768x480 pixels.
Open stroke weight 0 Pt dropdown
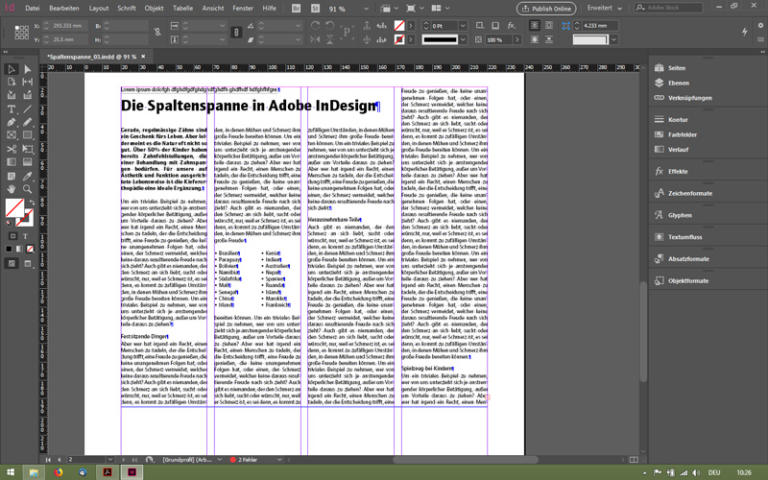[x=463, y=25]
